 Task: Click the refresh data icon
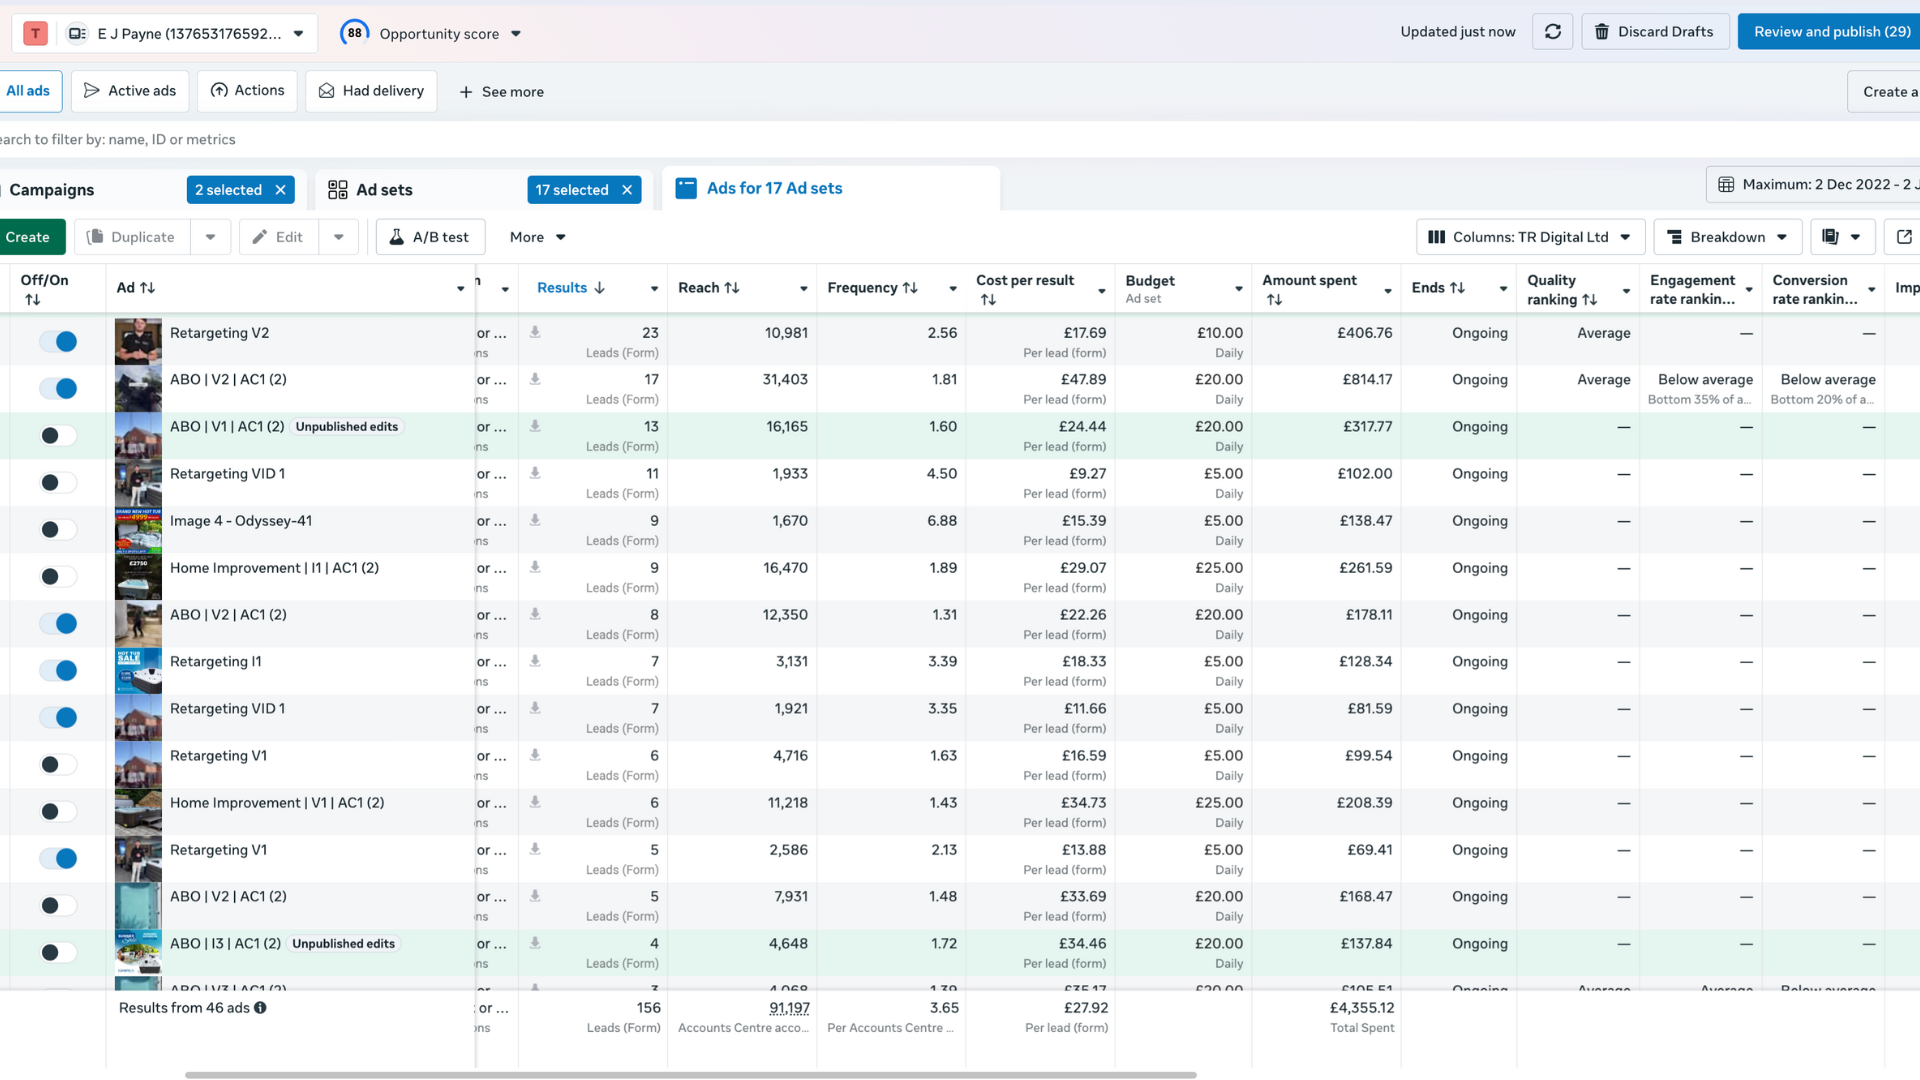pyautogui.click(x=1552, y=32)
